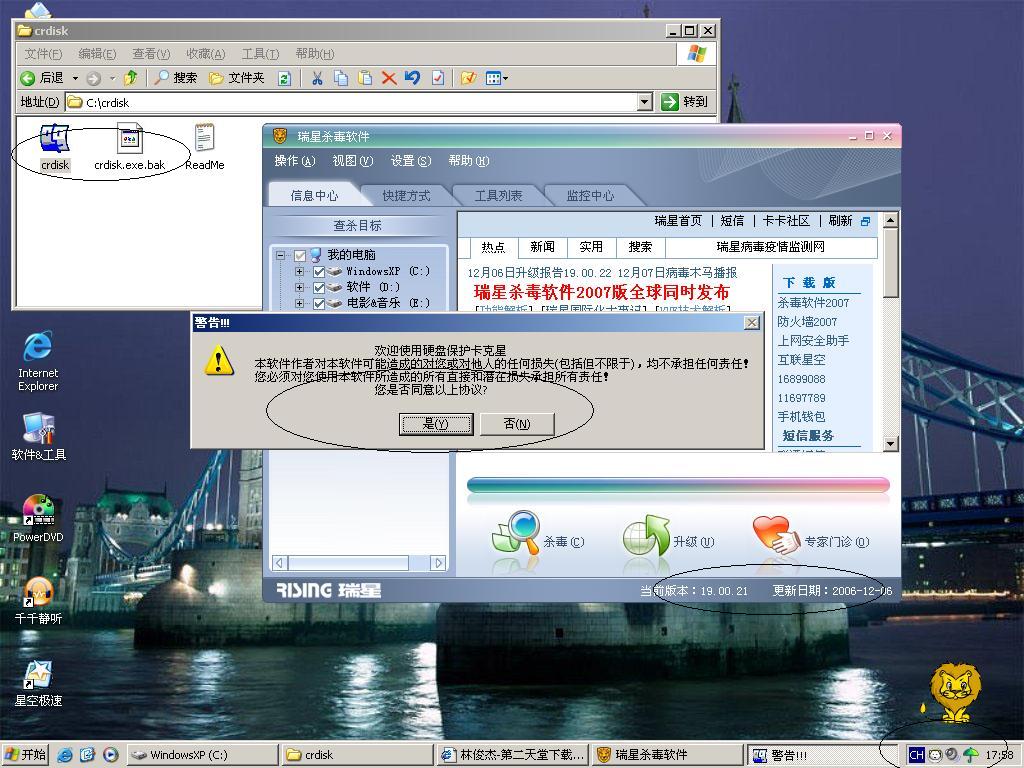Click the Rising lion mascot on desktop
Screen dimensions: 1024x768
point(955,692)
